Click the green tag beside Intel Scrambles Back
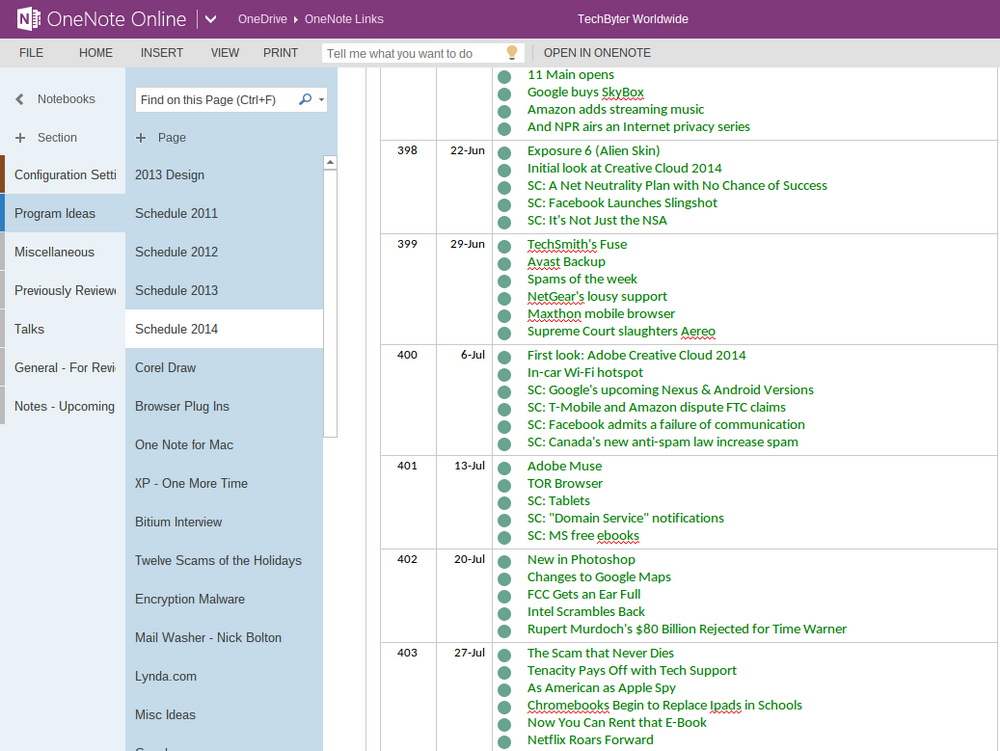 [504, 614]
